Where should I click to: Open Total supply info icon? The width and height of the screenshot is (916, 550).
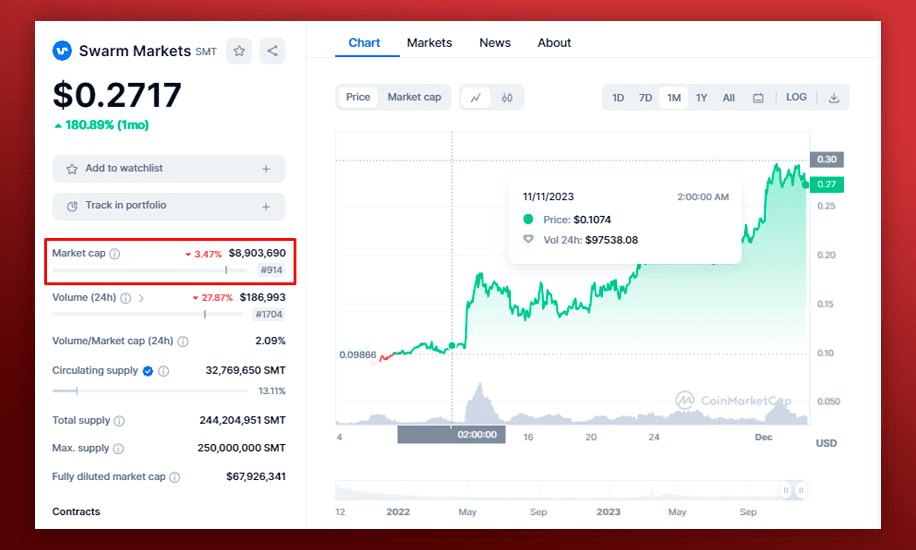point(119,421)
